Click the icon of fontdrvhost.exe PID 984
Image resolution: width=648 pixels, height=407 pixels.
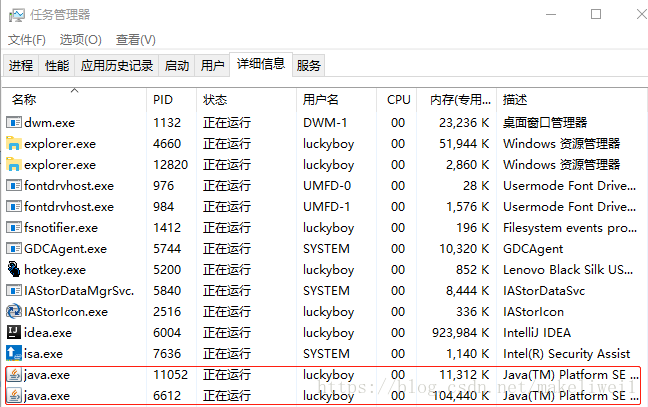[14, 207]
